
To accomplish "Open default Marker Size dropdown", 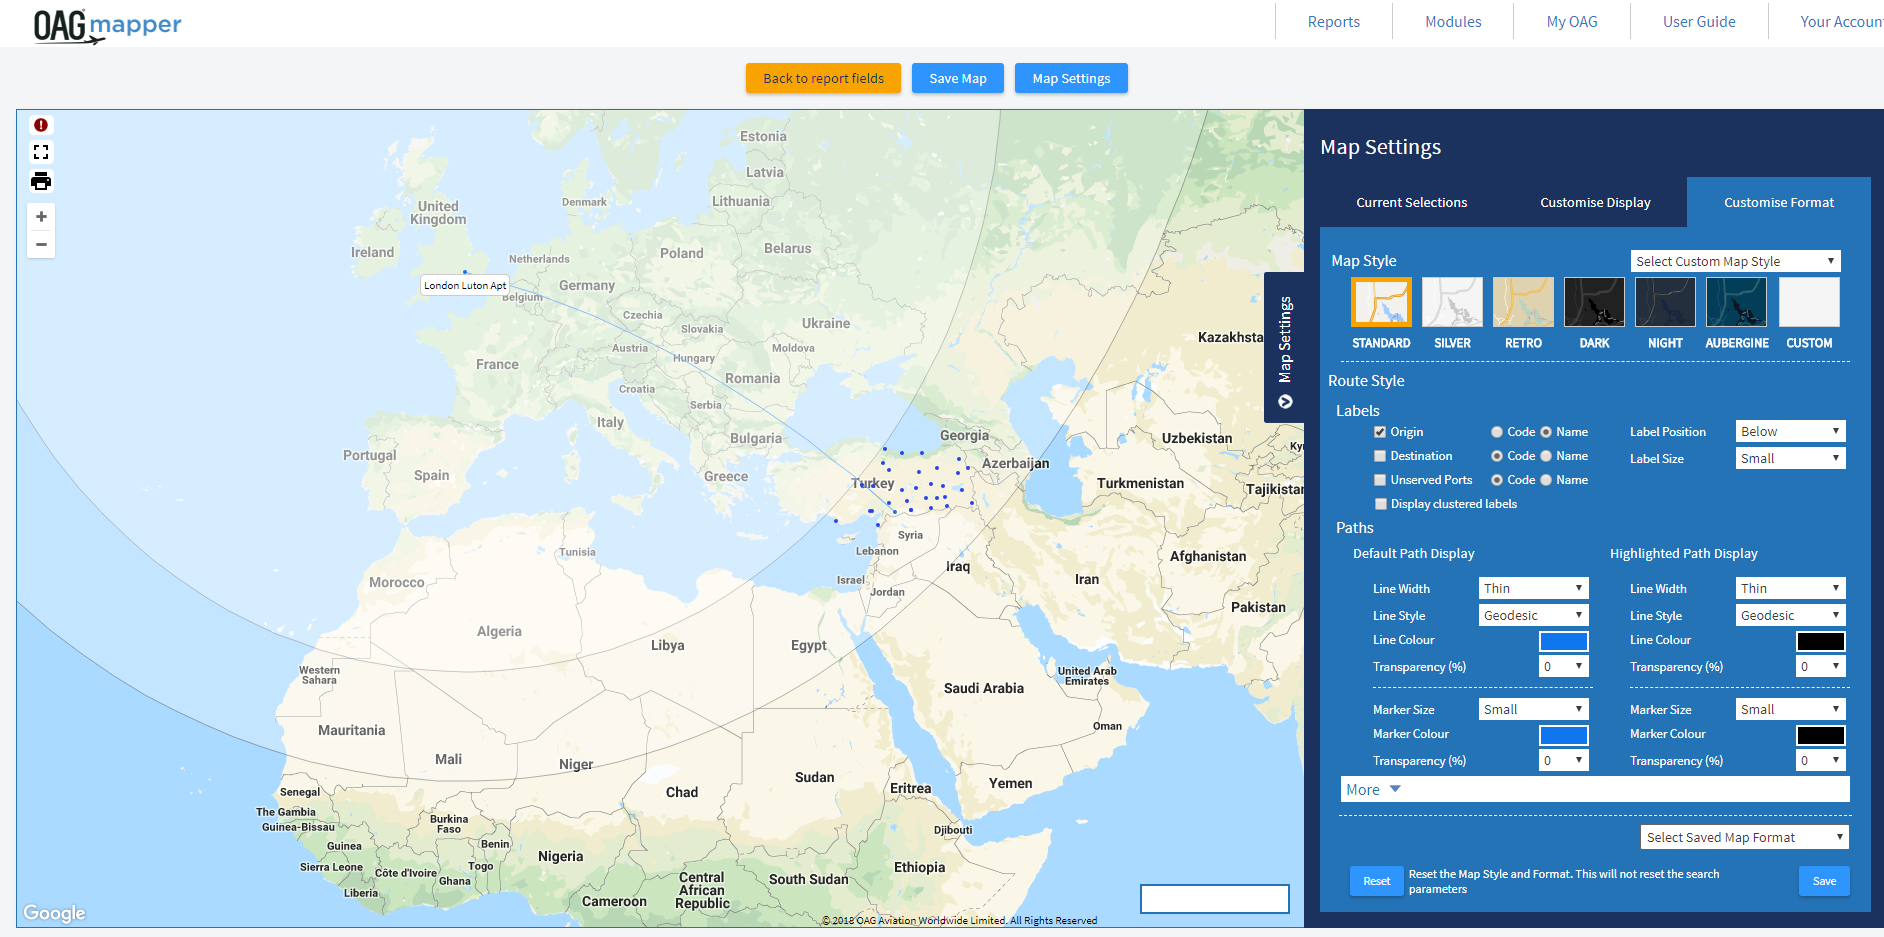I will 1533,709.
